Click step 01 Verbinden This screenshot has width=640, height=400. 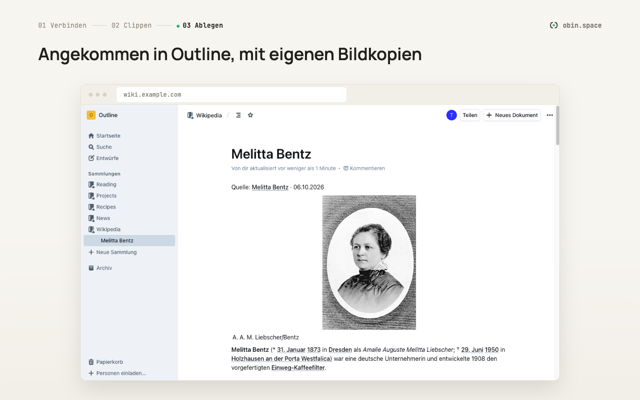point(62,25)
